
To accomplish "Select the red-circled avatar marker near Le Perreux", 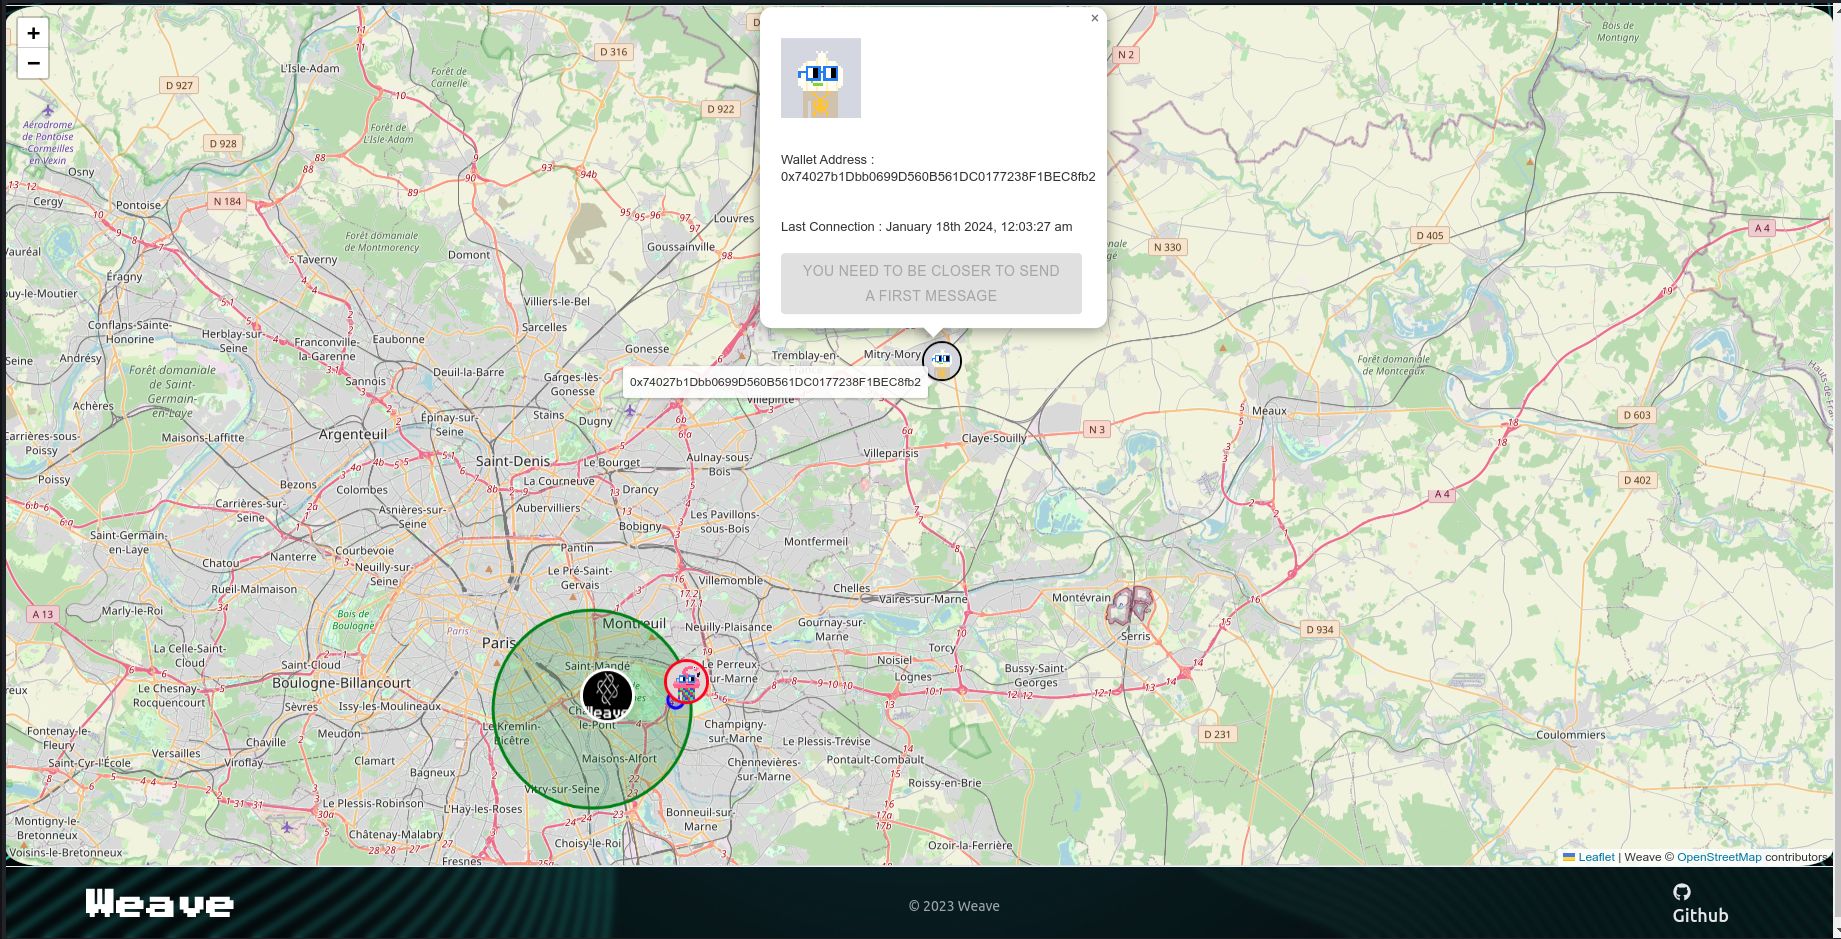I will click(686, 682).
